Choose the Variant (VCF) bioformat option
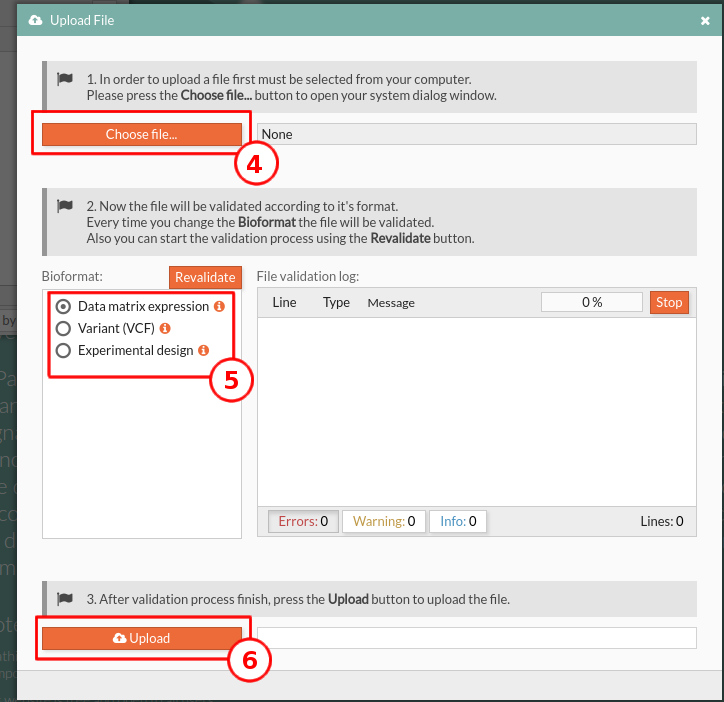Image resolution: width=724 pixels, height=702 pixels. tap(64, 328)
